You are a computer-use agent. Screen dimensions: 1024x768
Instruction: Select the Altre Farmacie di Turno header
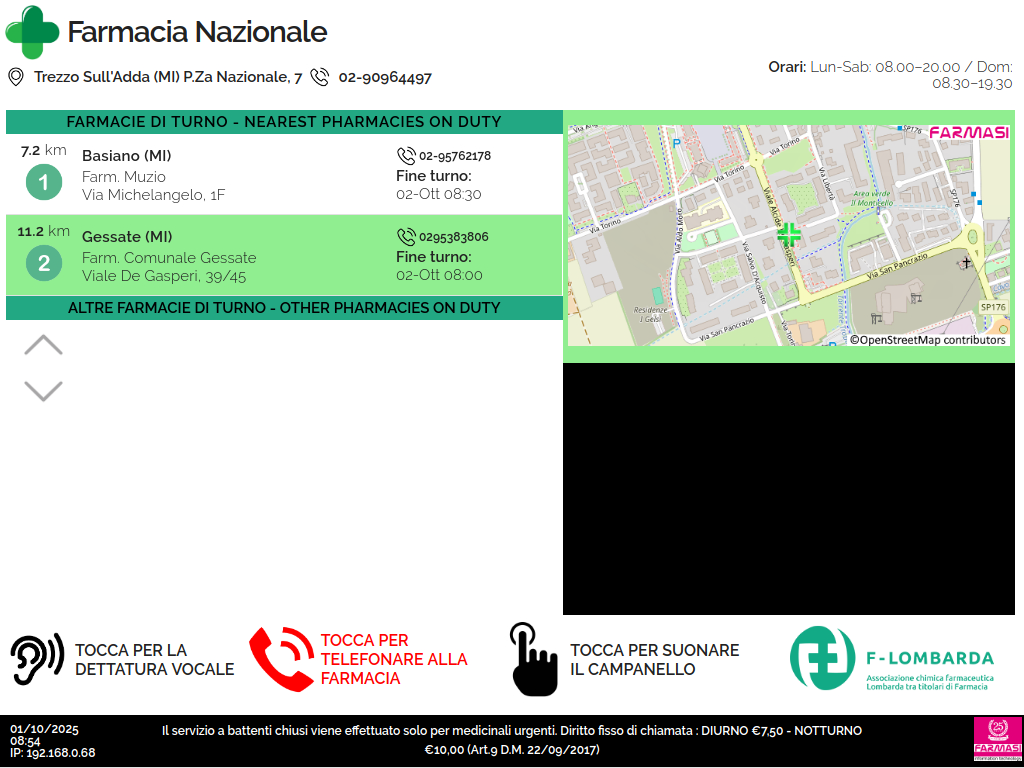click(284, 308)
